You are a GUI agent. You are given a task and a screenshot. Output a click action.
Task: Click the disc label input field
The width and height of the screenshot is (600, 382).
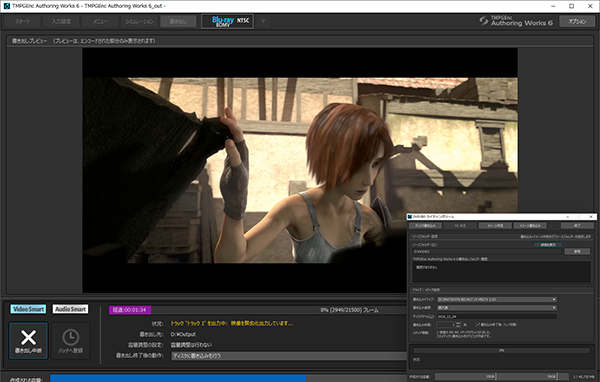(x=497, y=317)
